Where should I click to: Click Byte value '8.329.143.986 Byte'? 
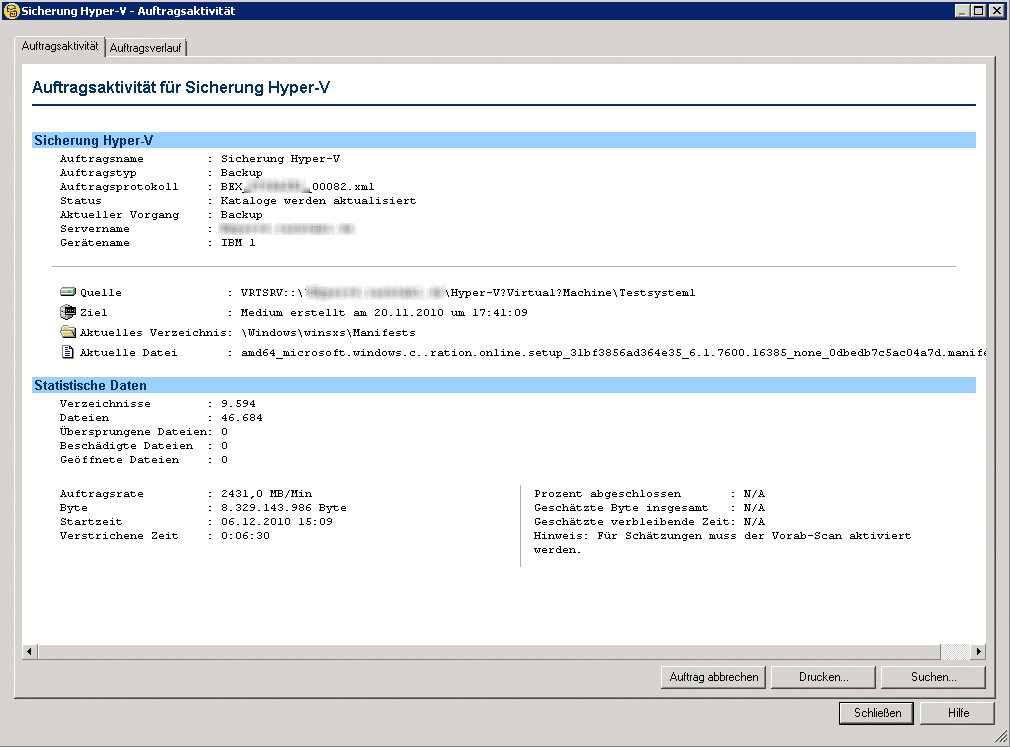tap(283, 508)
